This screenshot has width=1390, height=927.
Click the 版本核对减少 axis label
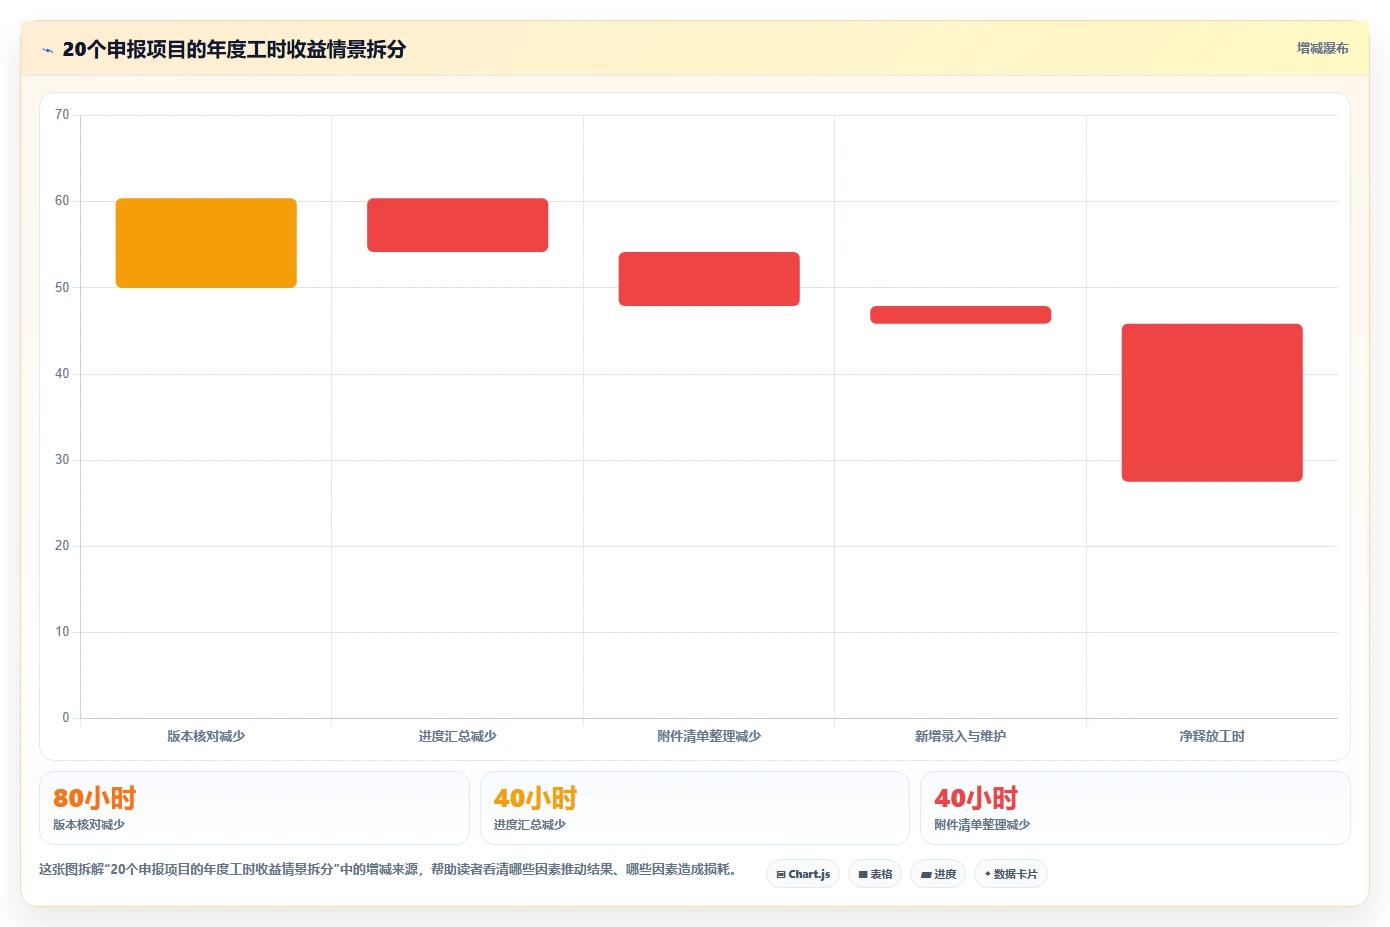coord(206,736)
